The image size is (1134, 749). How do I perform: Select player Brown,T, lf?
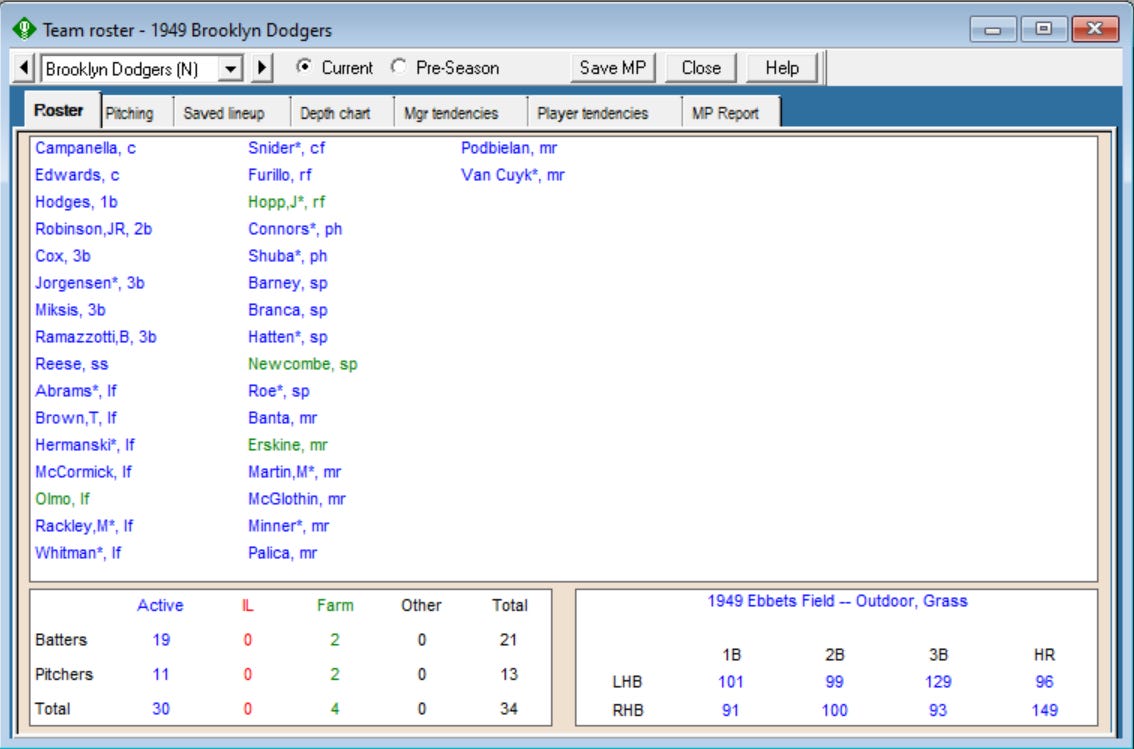tap(76, 418)
